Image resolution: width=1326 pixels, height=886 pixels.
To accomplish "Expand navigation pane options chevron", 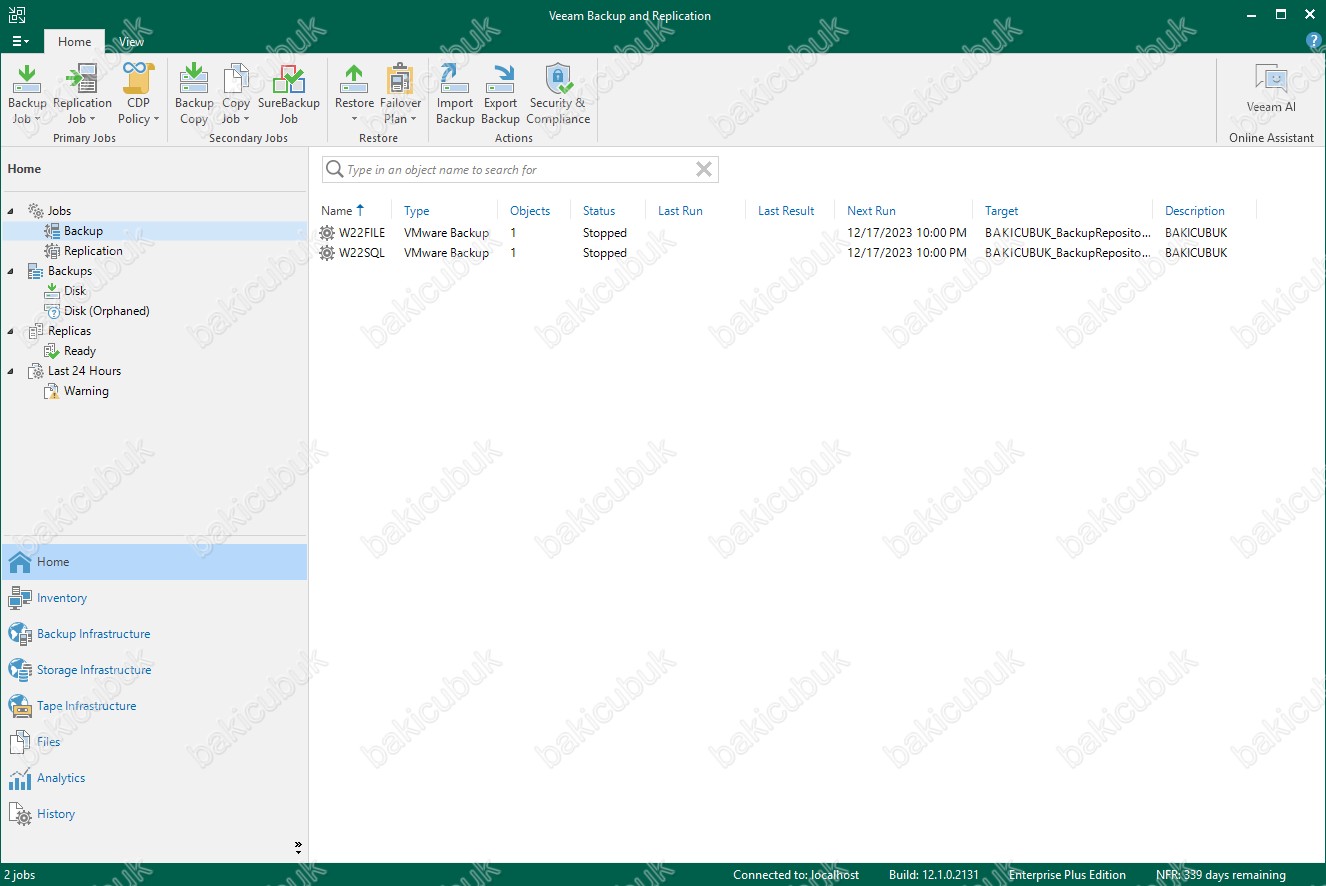I will click(x=298, y=846).
